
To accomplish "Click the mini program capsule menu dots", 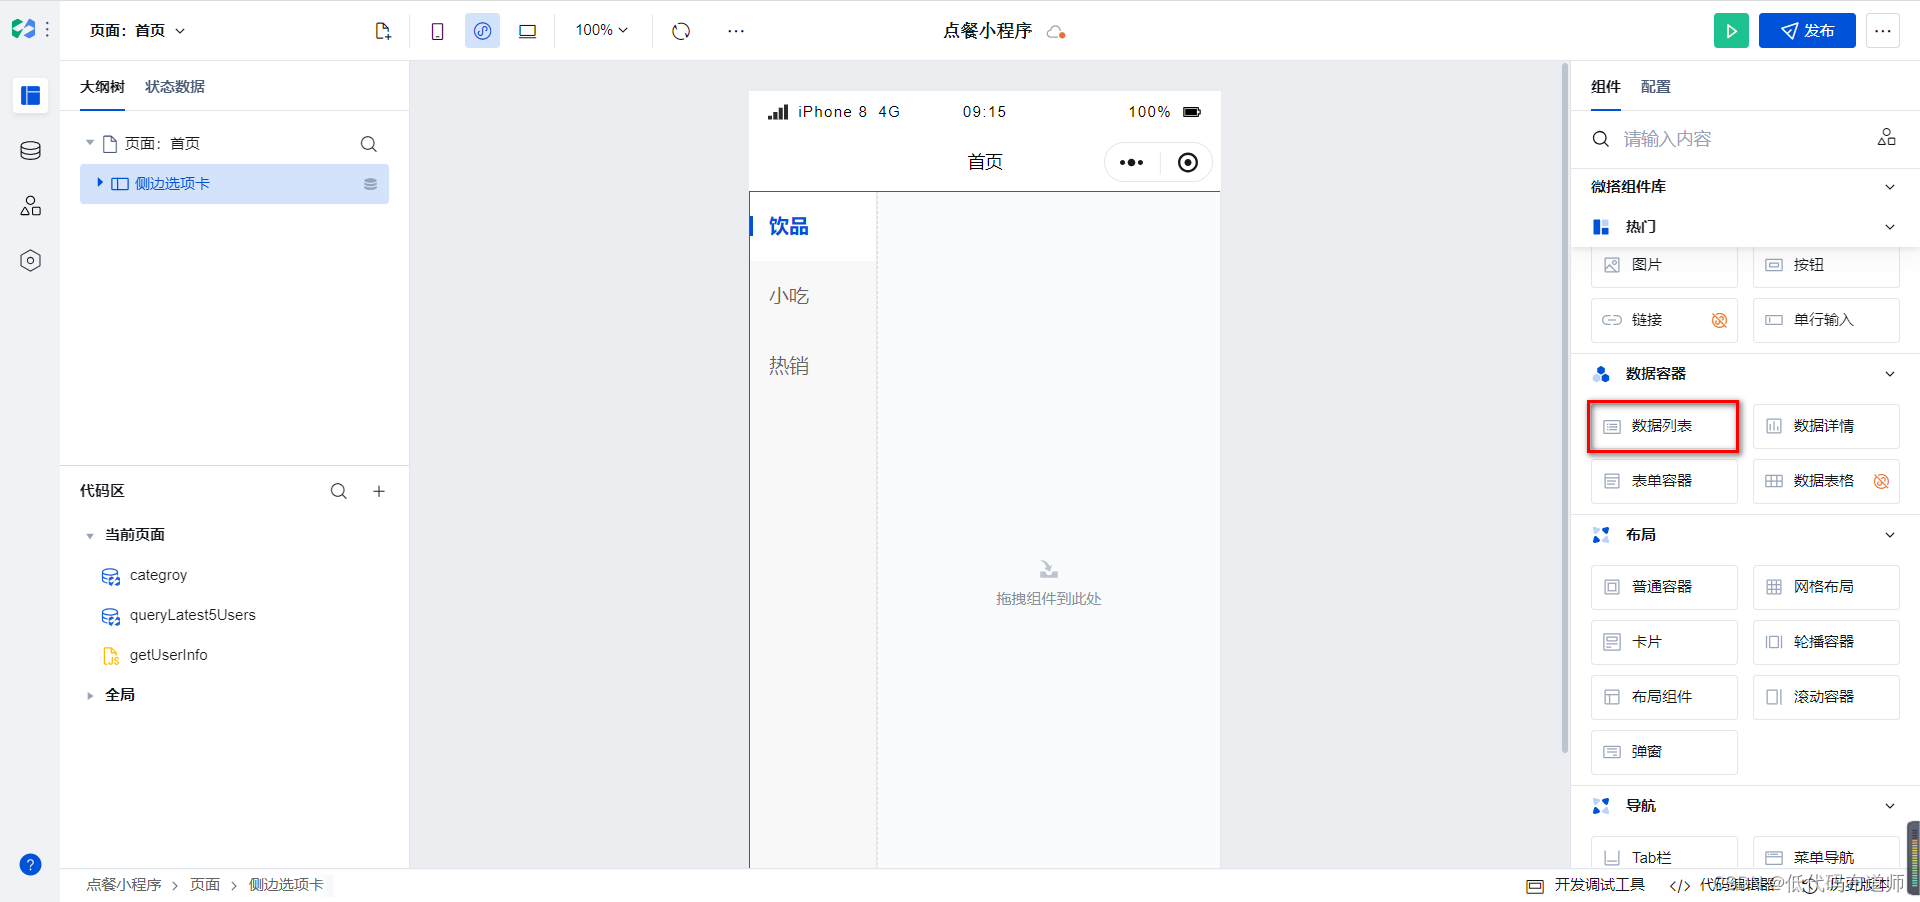I will click(x=1131, y=163).
